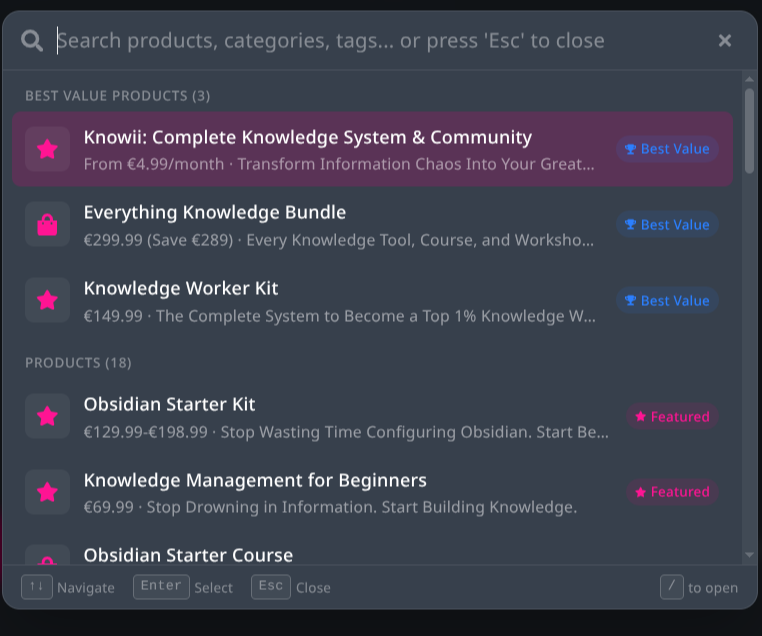Click the results list scrollbar thumb
The height and width of the screenshot is (636, 762).
[x=750, y=130]
